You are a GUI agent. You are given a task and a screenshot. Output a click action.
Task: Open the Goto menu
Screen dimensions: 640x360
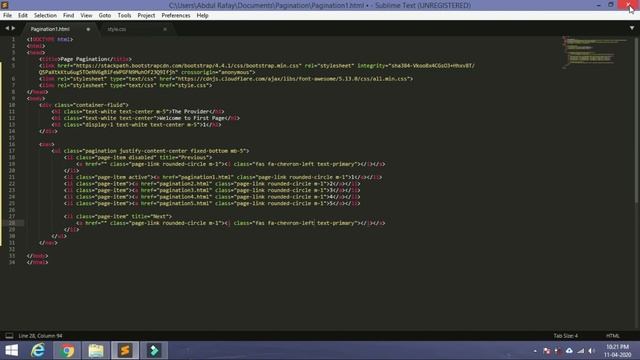tap(105, 16)
